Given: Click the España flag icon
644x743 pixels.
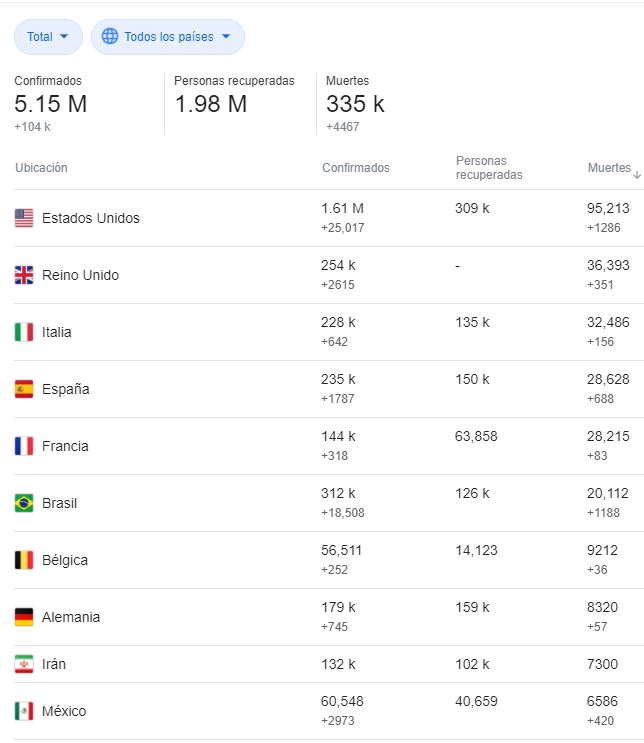Looking at the screenshot, I should pyautogui.click(x=24, y=389).
